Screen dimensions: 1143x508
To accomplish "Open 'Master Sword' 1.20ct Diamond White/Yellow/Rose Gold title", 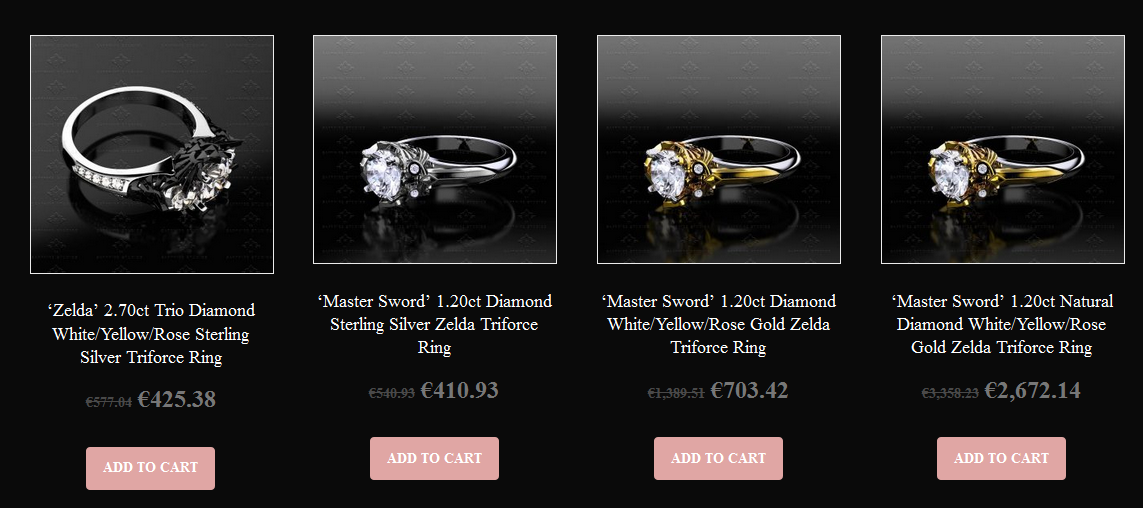I will 719,324.
